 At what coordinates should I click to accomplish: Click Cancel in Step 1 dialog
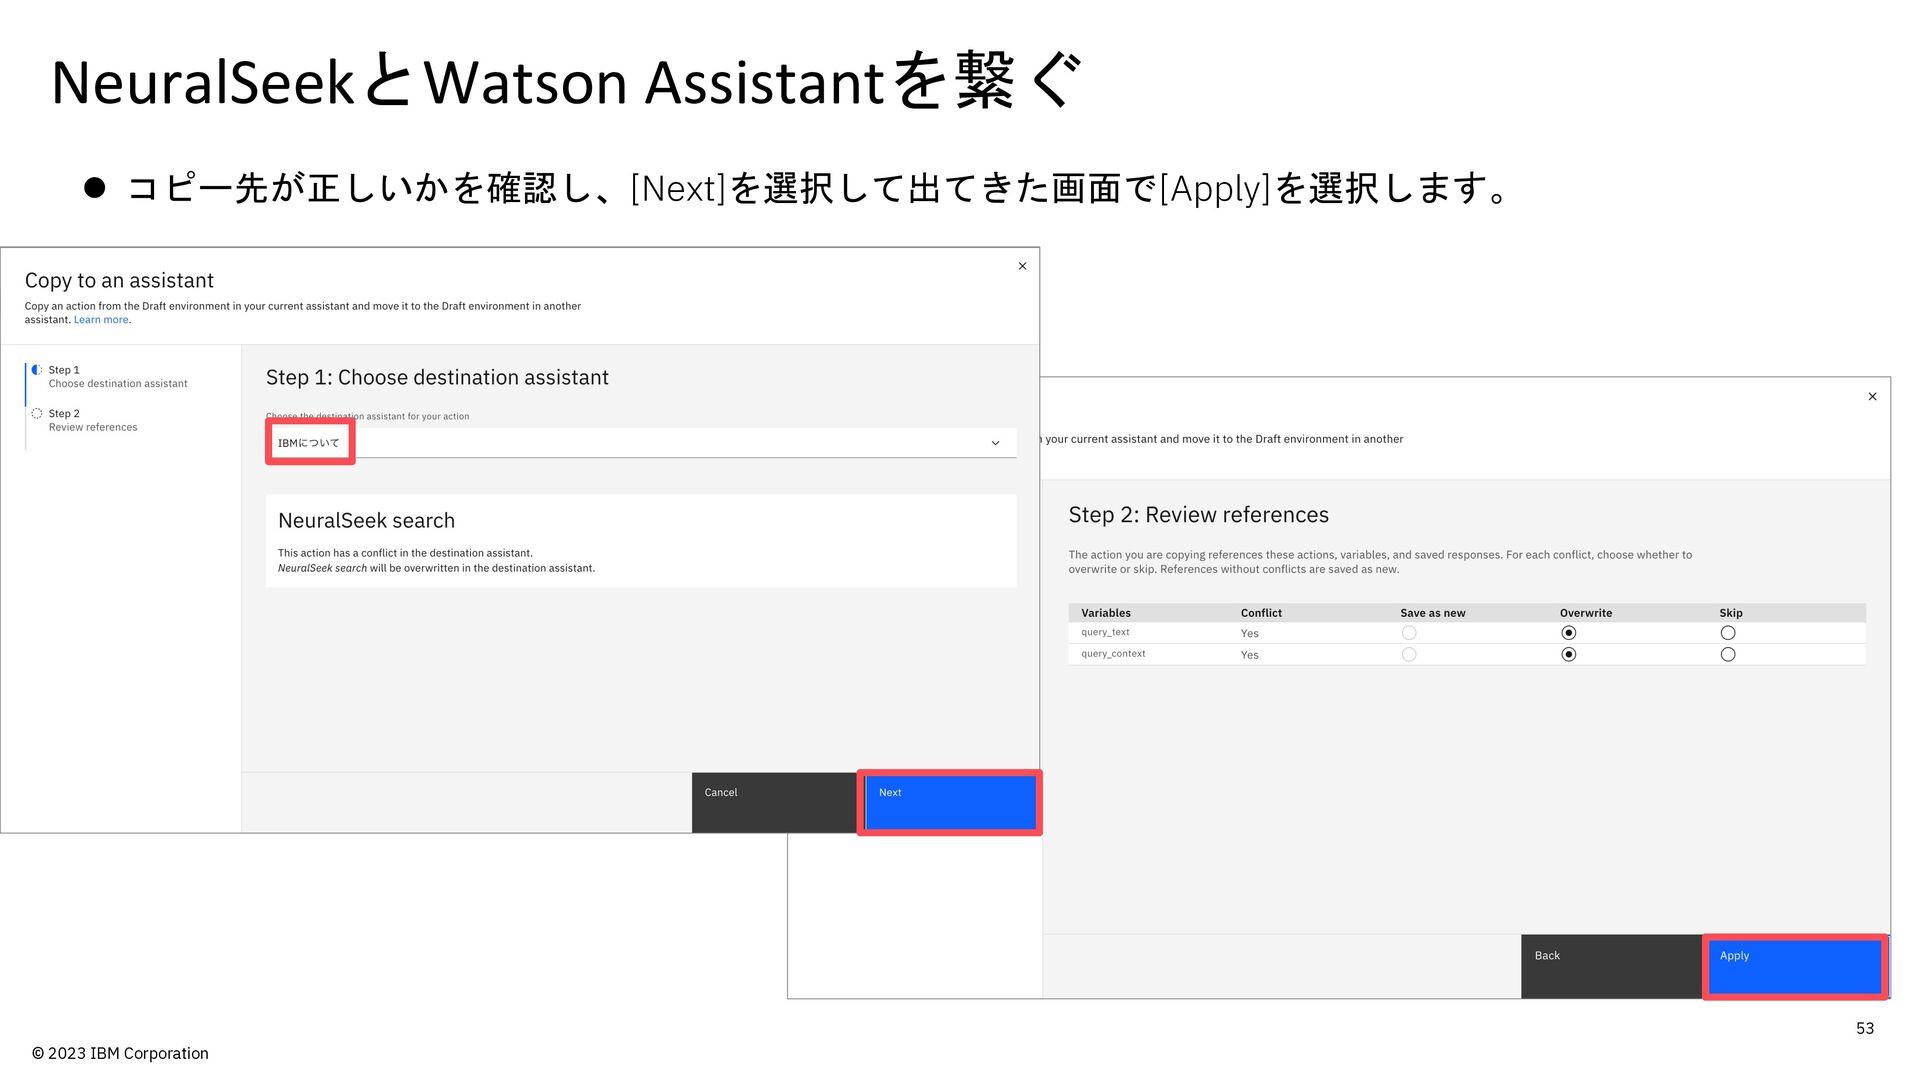pyautogui.click(x=774, y=802)
